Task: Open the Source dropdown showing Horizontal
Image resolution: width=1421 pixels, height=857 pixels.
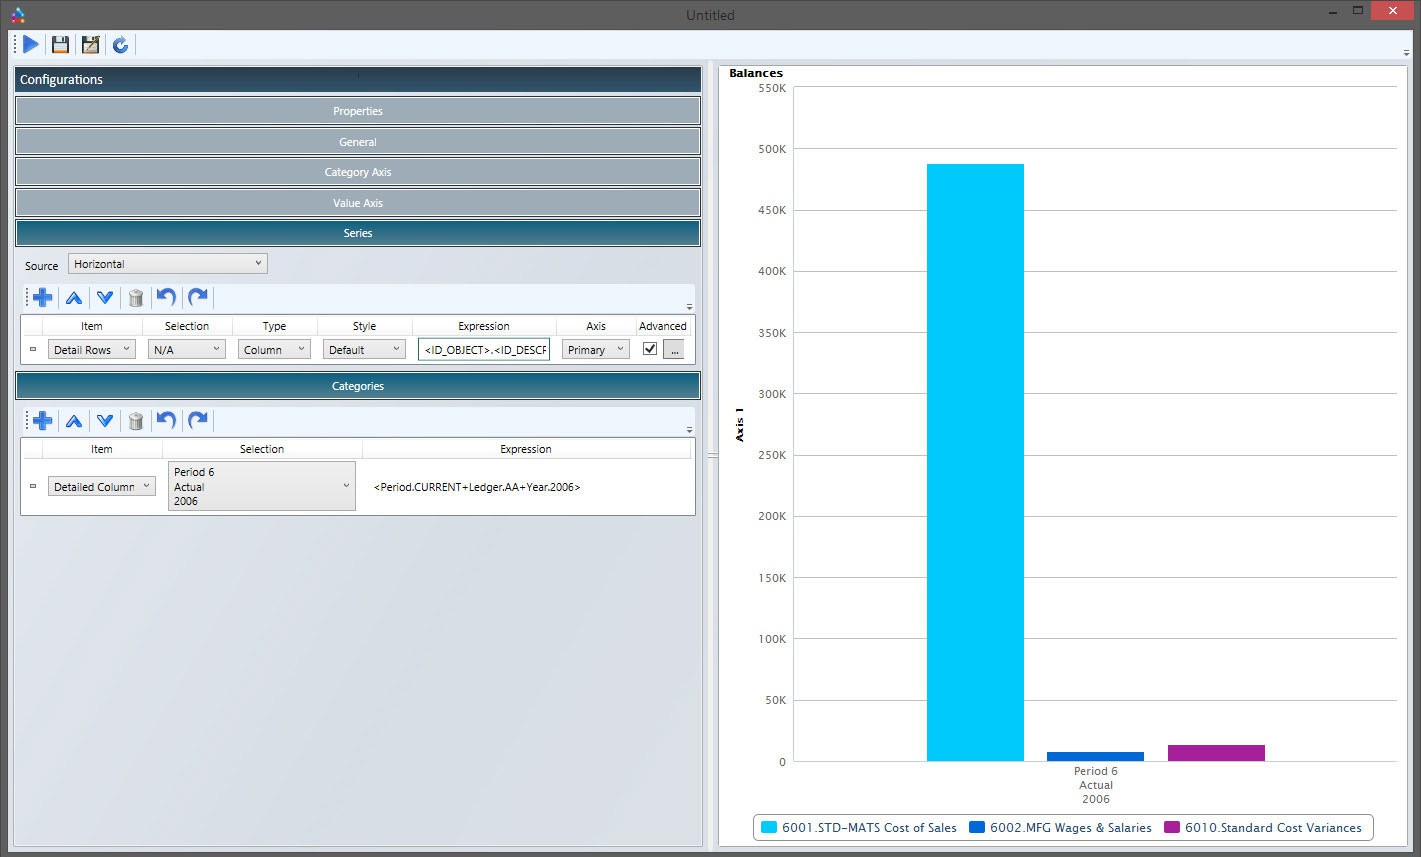Action: click(x=167, y=264)
